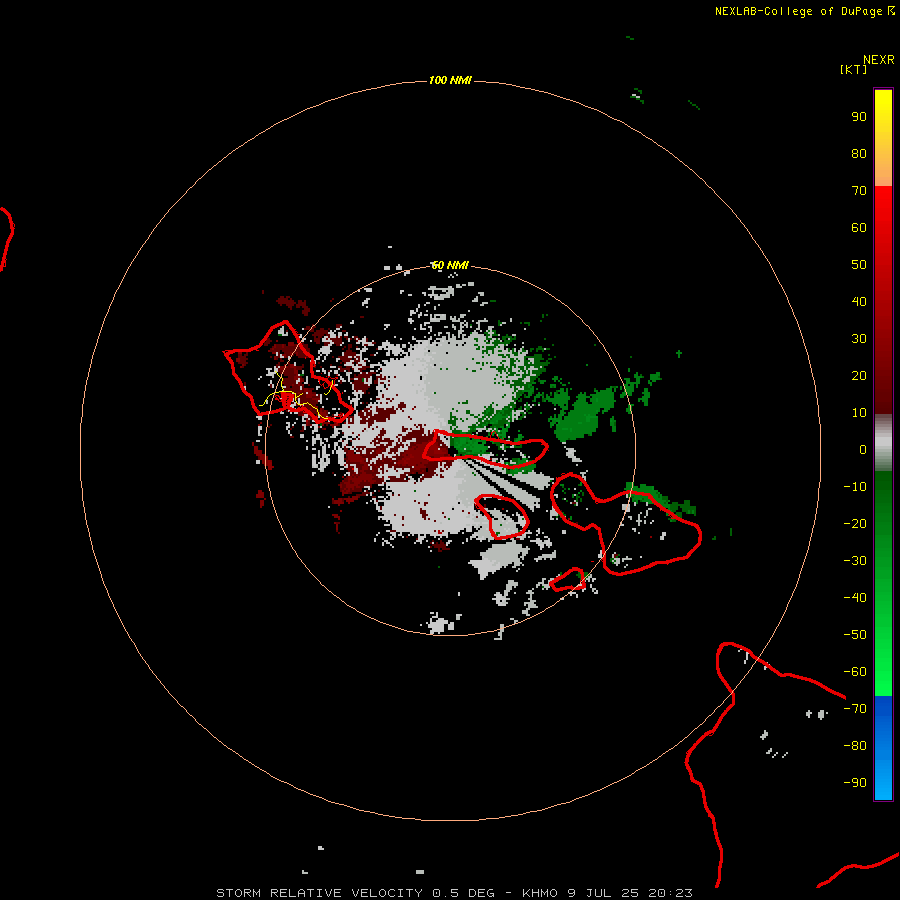
Task: Click the NEXLAB-College of DuPage watermark text
Action: pos(805,11)
